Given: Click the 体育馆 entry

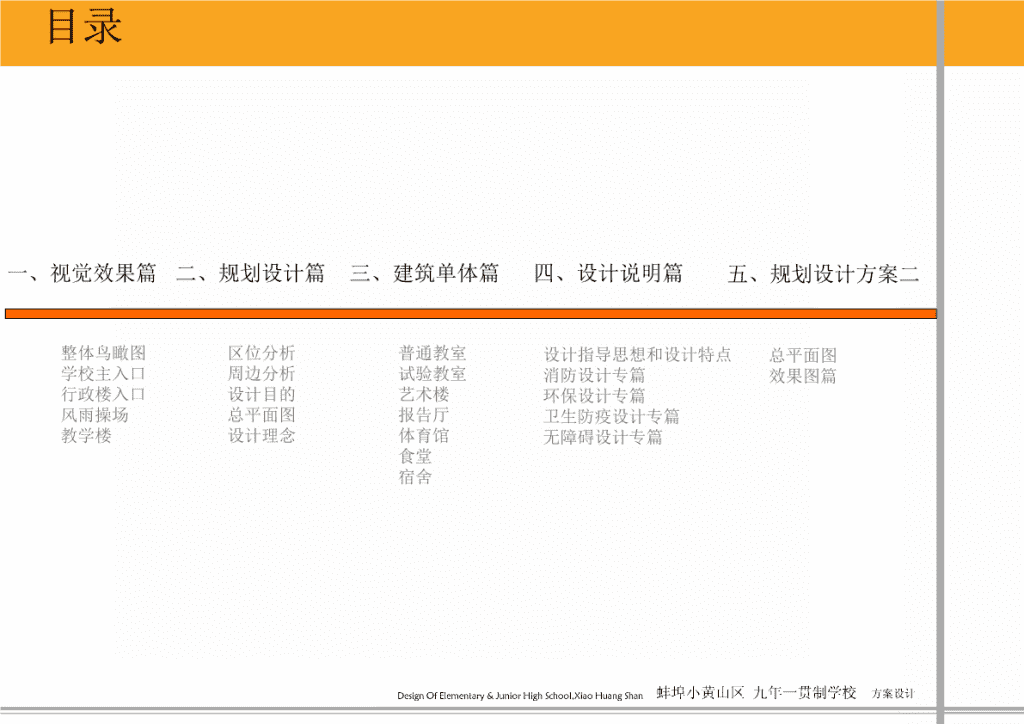Looking at the screenshot, I should tap(424, 435).
